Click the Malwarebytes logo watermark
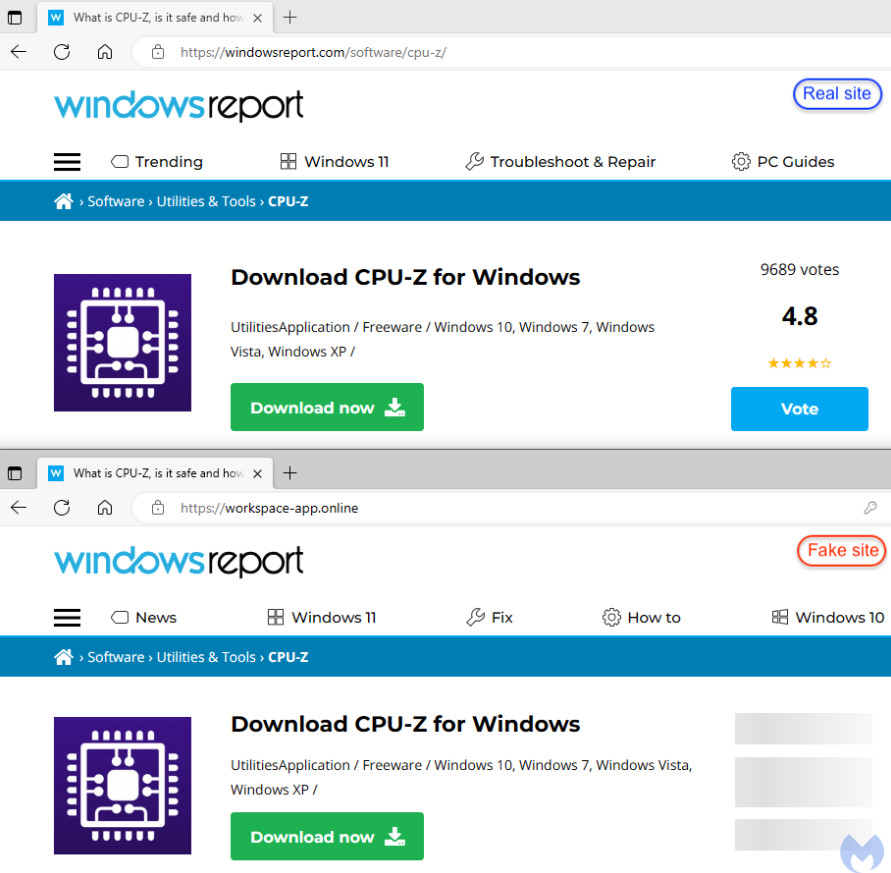The width and height of the screenshot is (891, 873). click(x=861, y=851)
